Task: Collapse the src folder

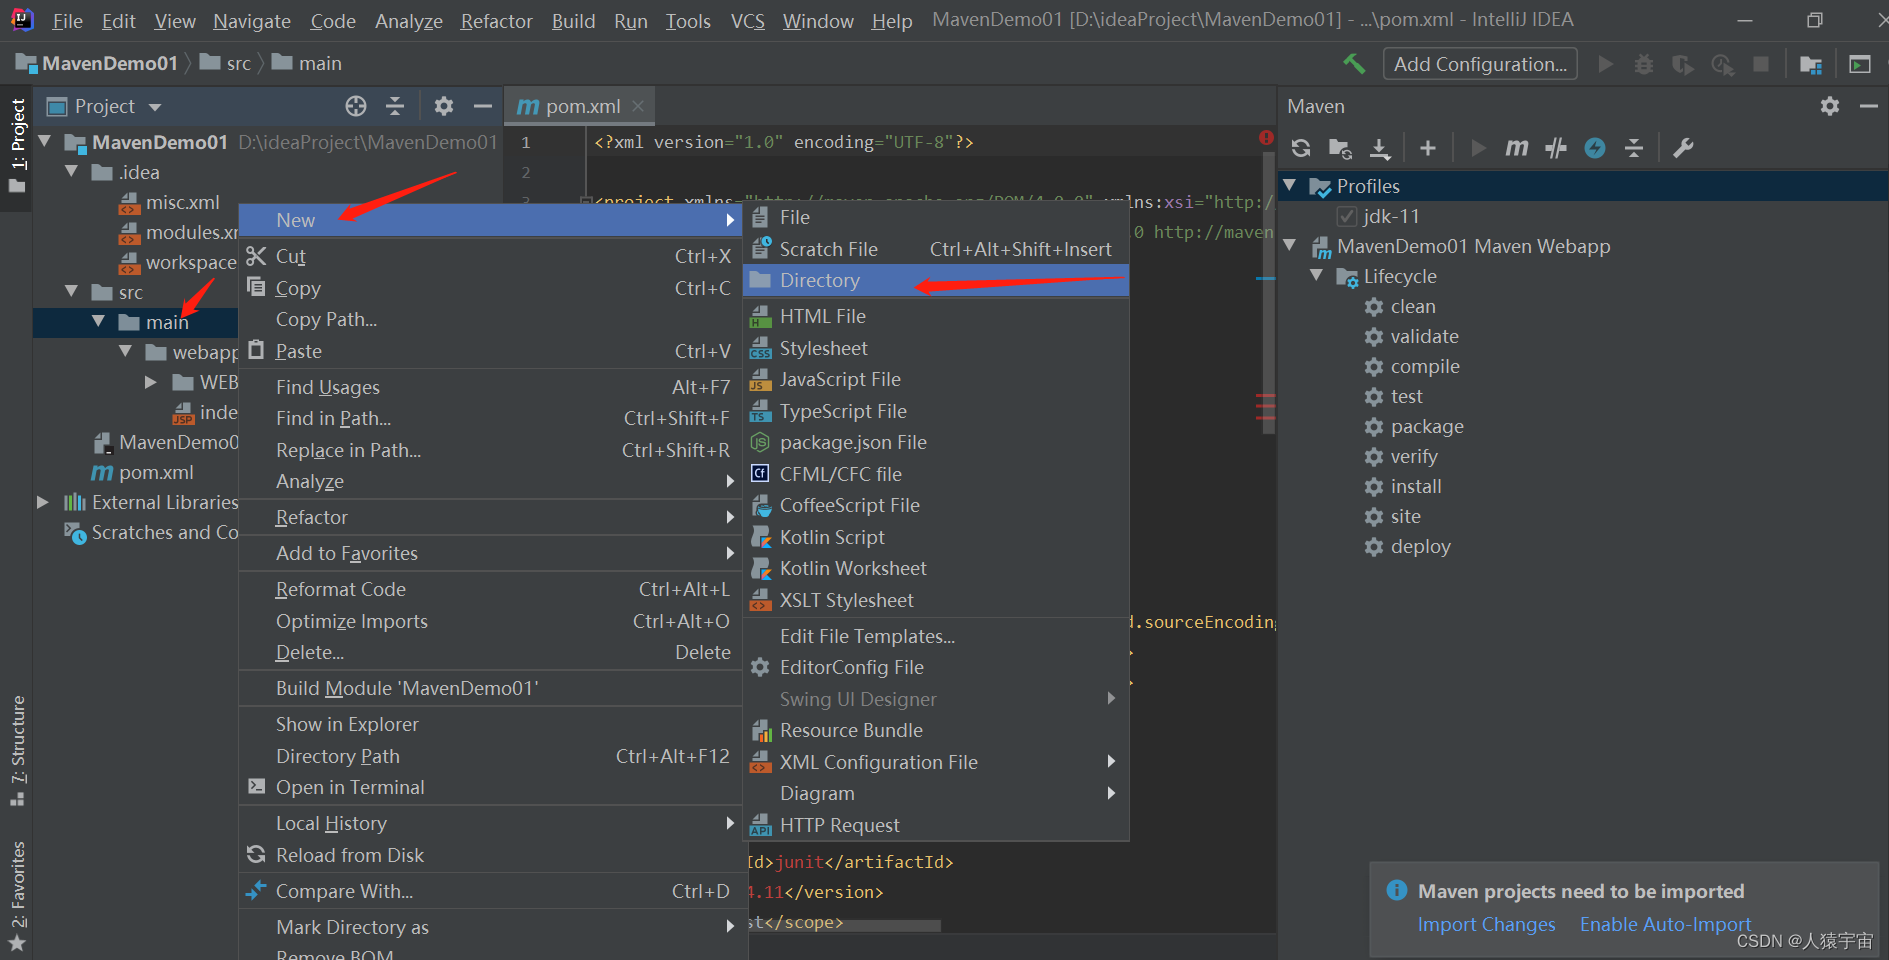Action: tap(72, 292)
